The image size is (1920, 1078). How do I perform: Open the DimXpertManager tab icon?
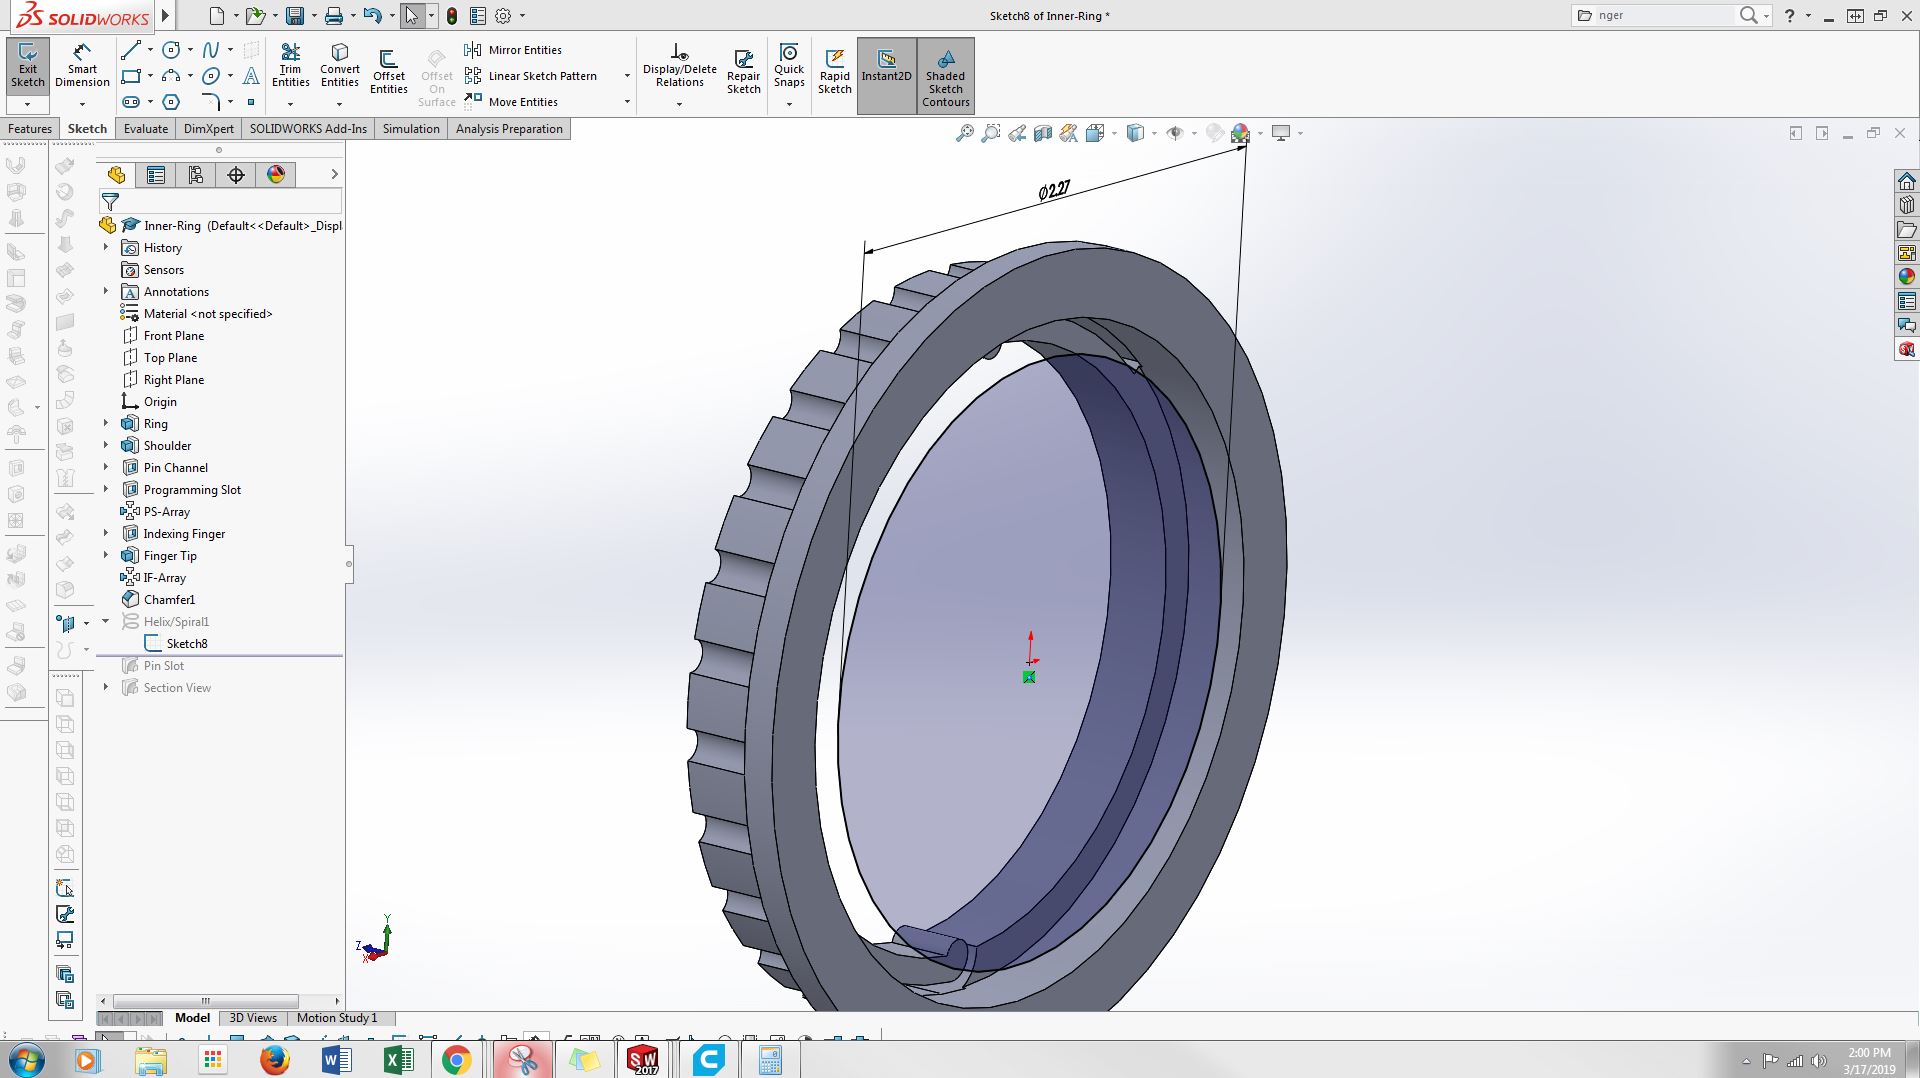236,175
